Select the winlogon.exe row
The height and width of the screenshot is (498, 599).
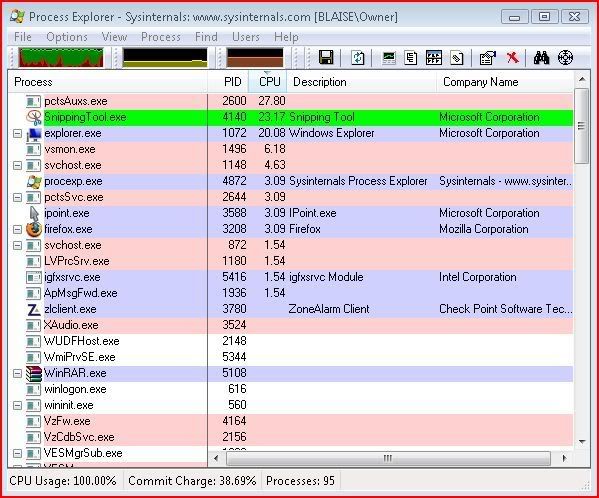(290, 390)
